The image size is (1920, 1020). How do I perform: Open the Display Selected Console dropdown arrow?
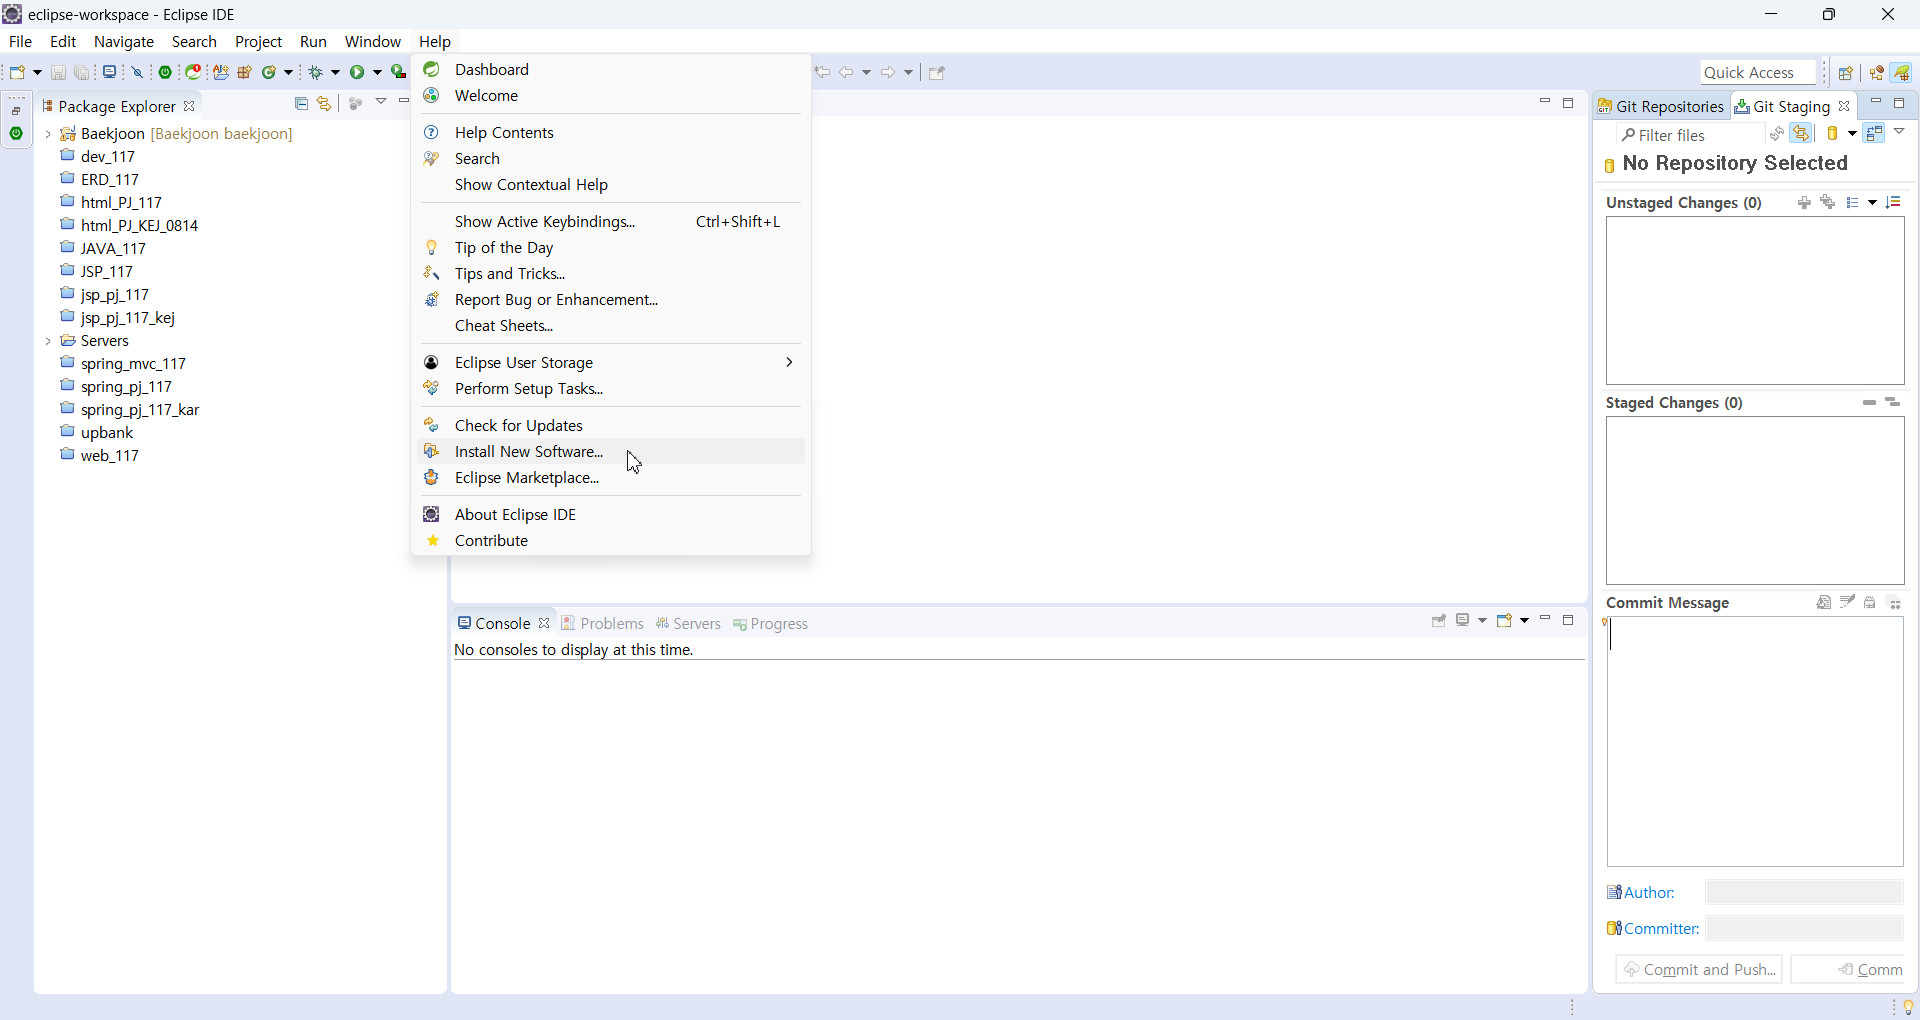pyautogui.click(x=1482, y=621)
